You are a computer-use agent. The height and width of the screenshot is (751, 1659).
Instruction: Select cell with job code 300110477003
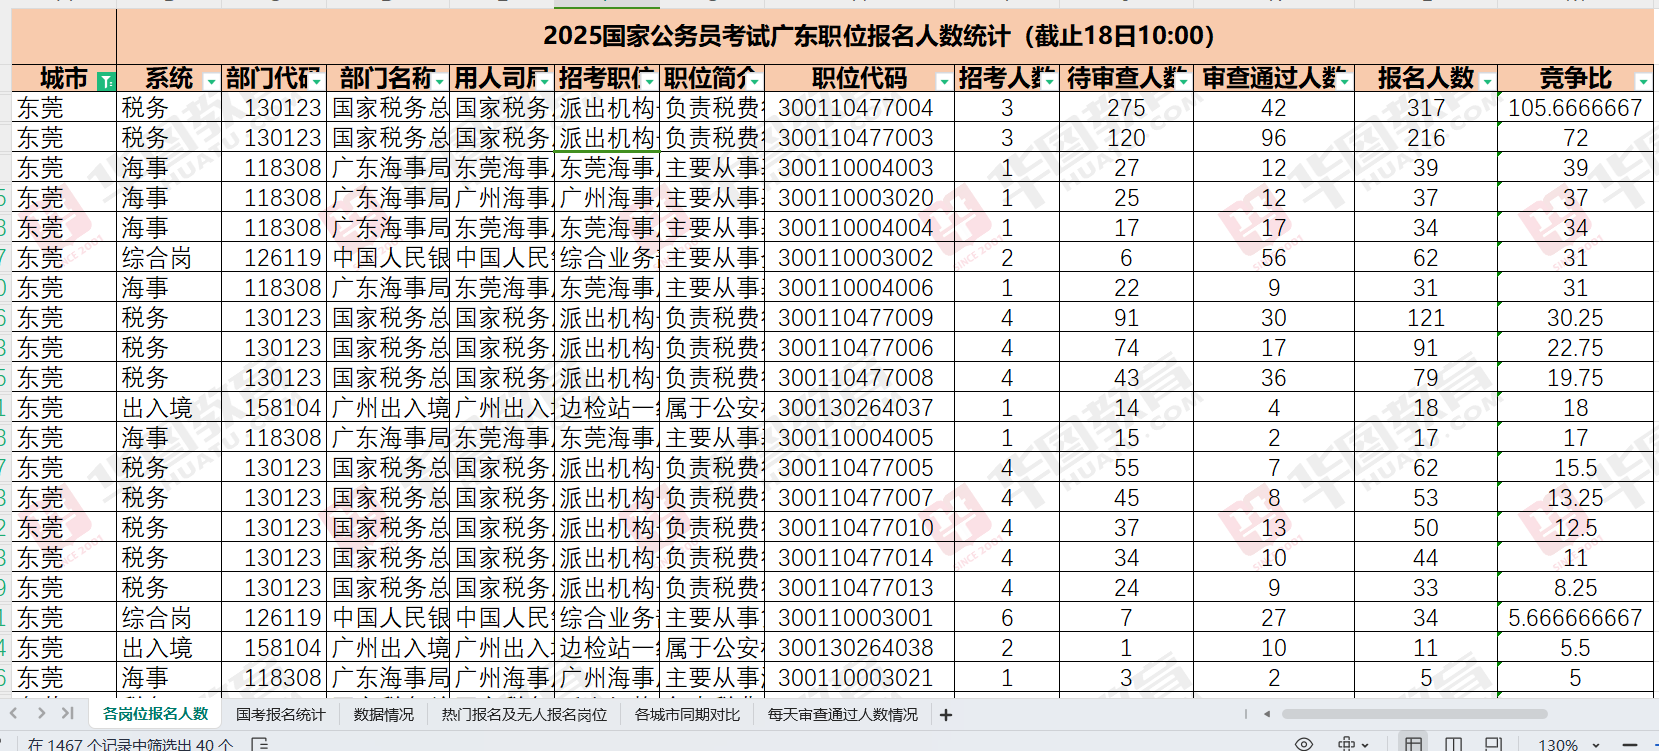click(x=859, y=138)
